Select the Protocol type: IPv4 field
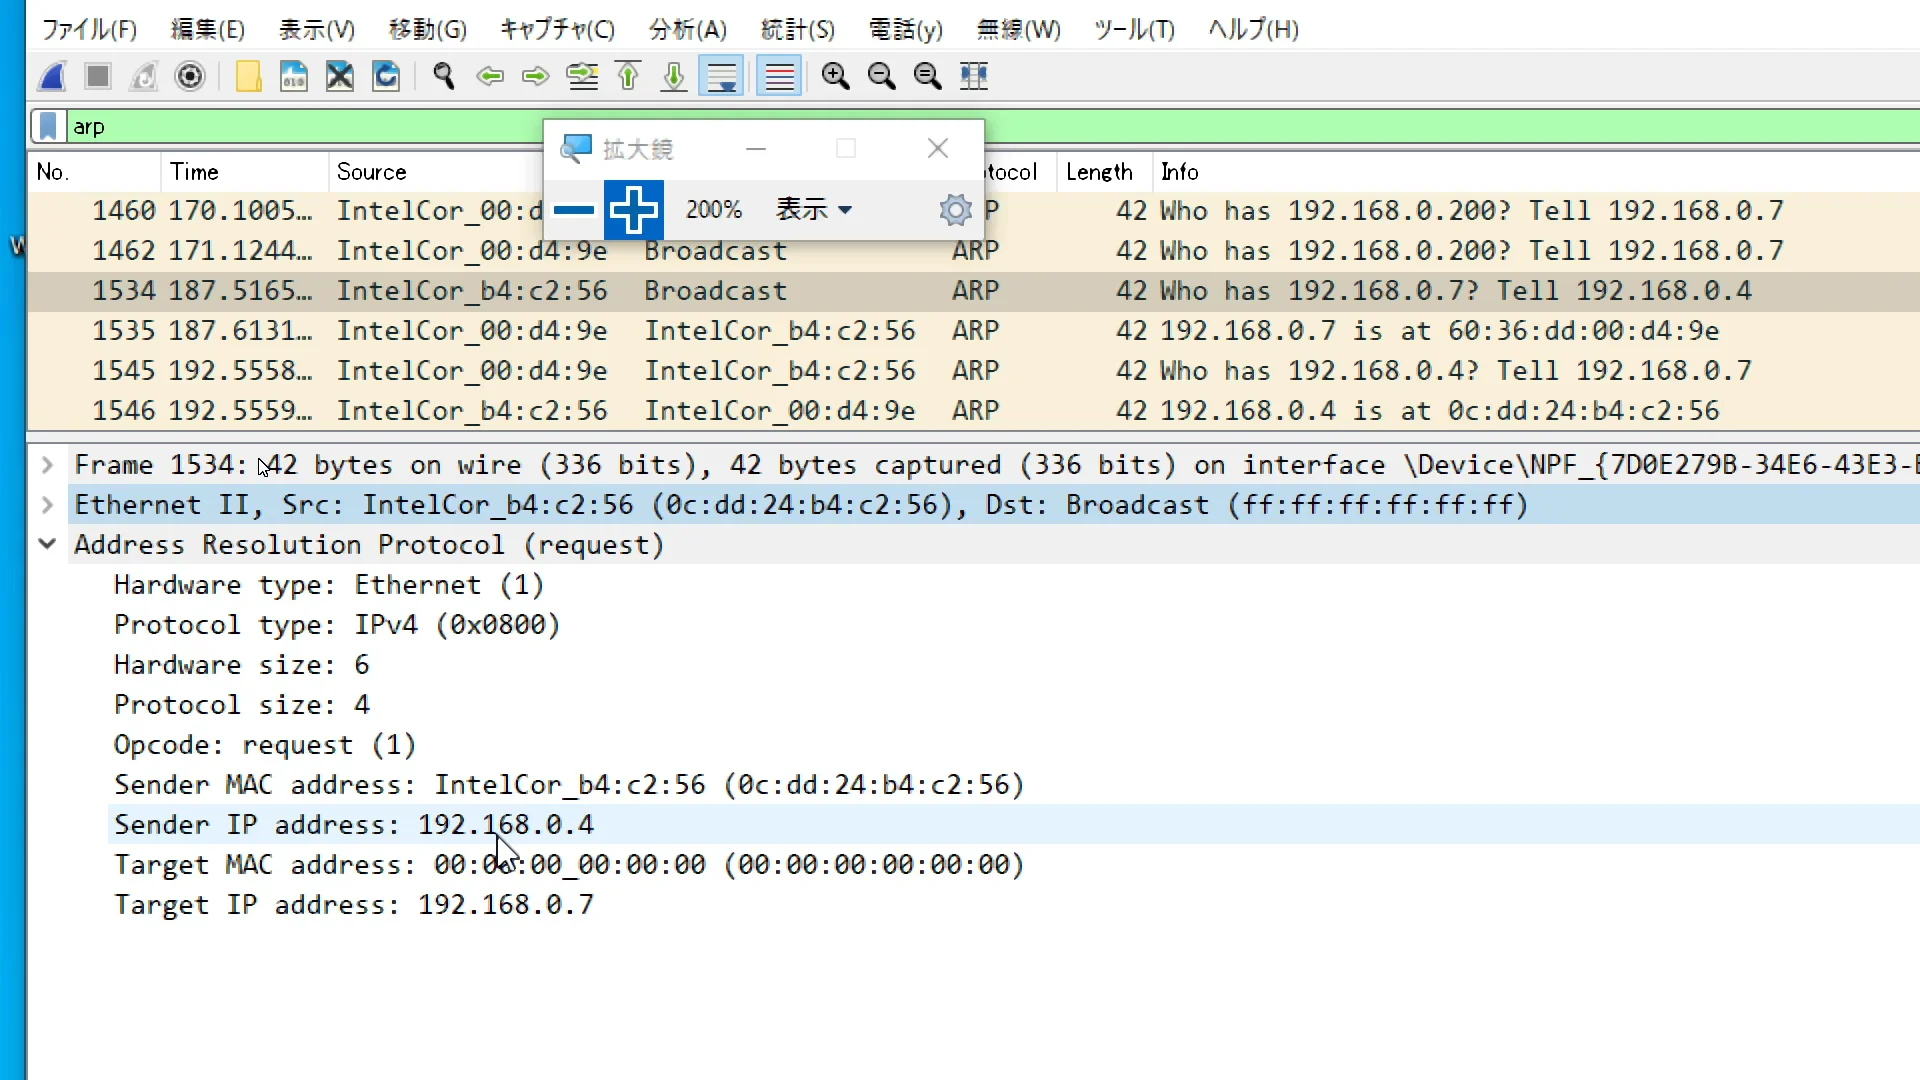Viewport: 1920px width, 1080px height. point(337,625)
